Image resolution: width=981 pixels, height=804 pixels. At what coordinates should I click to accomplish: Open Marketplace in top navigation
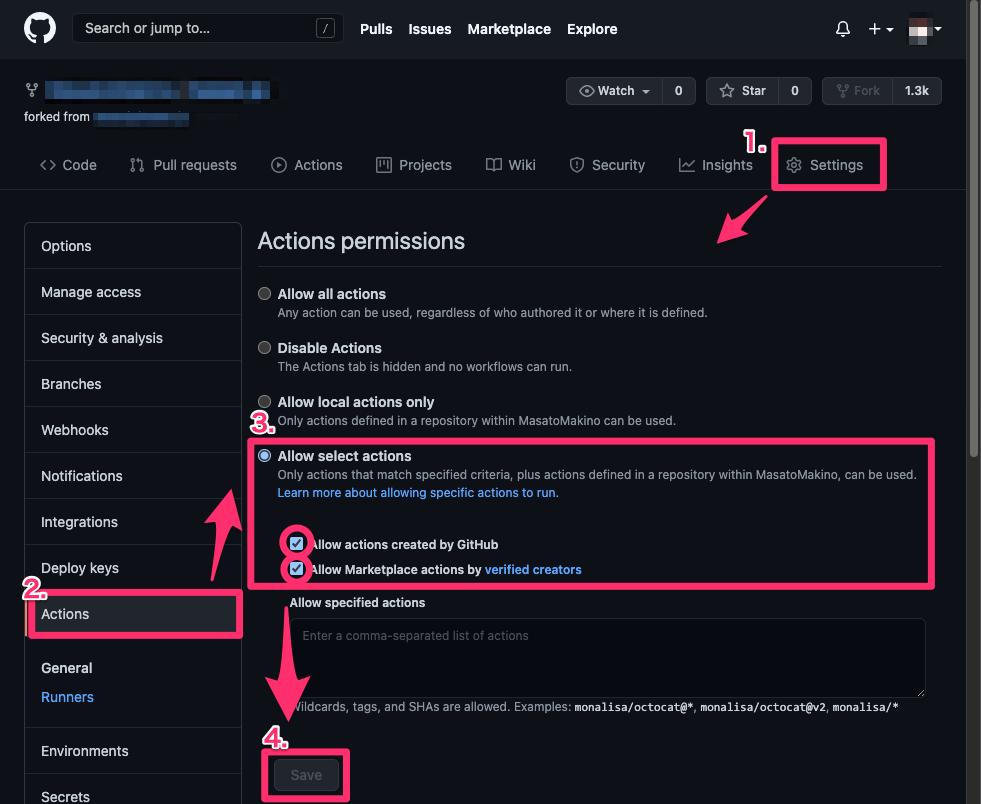509,29
